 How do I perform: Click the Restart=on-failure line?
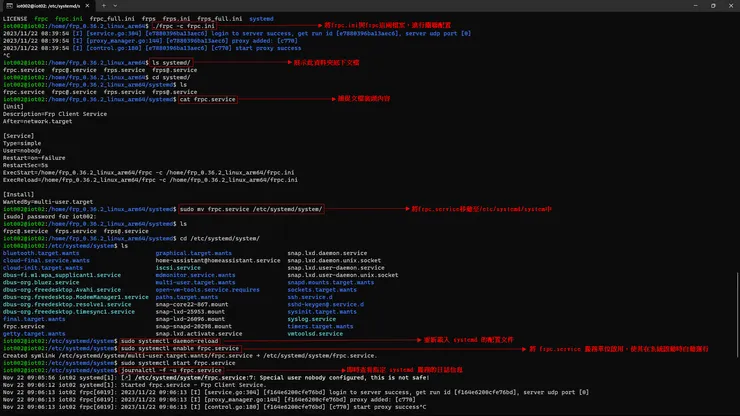[34, 158]
